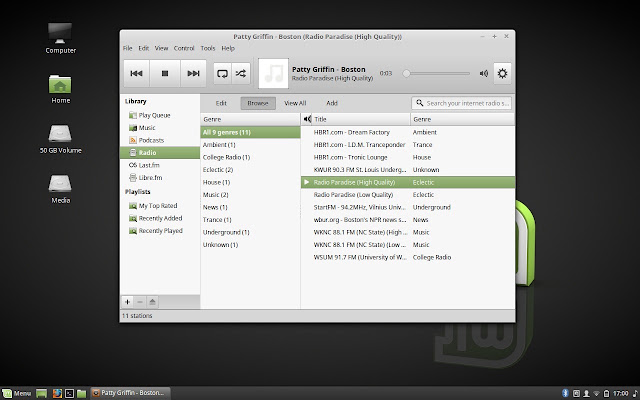This screenshot has width=640, height=400.
Task: Select HBR1.com - Dream Factory station
Action: 408,132
